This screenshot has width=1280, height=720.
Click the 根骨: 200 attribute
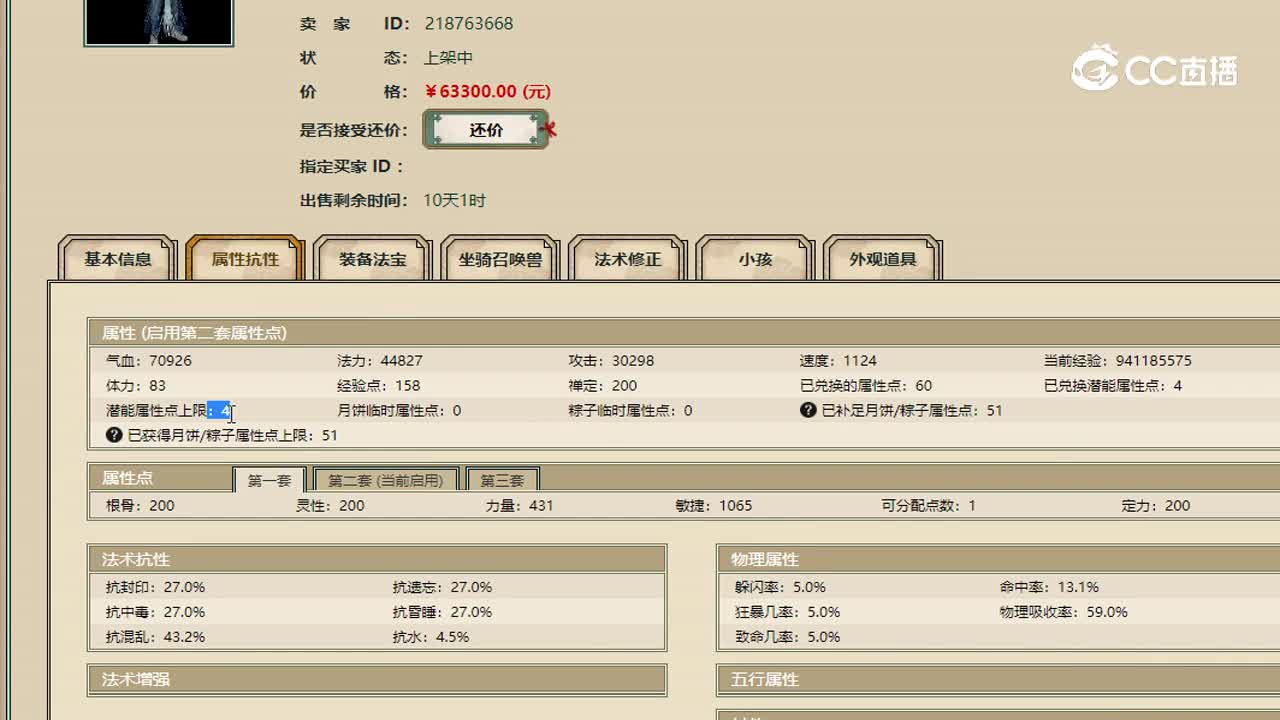pyautogui.click(x=140, y=505)
